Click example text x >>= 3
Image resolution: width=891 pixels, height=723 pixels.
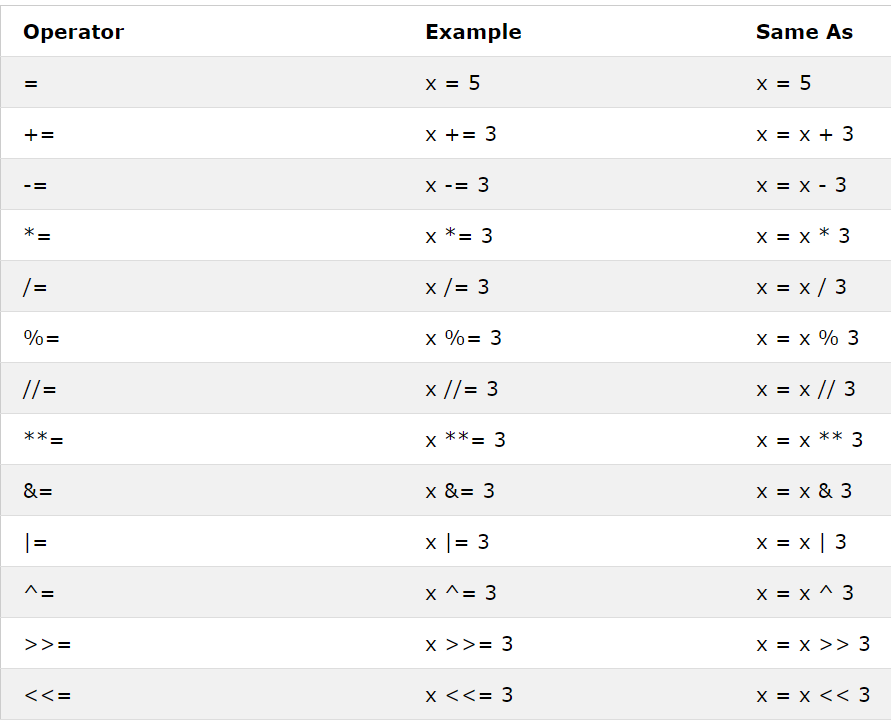point(469,644)
